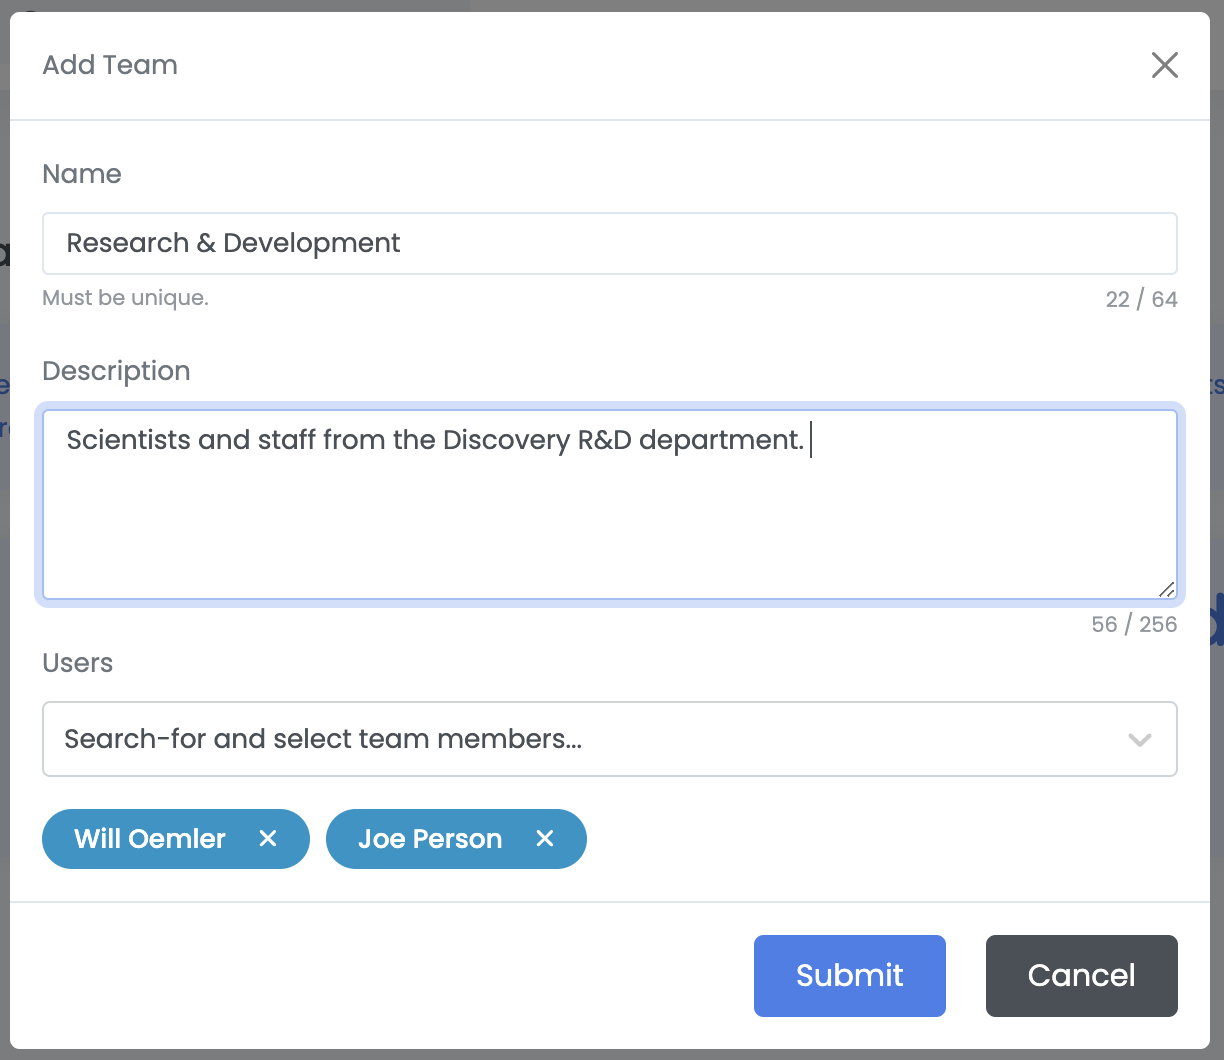The height and width of the screenshot is (1060, 1224).
Task: Remove Joe Person from the team
Action: (545, 839)
